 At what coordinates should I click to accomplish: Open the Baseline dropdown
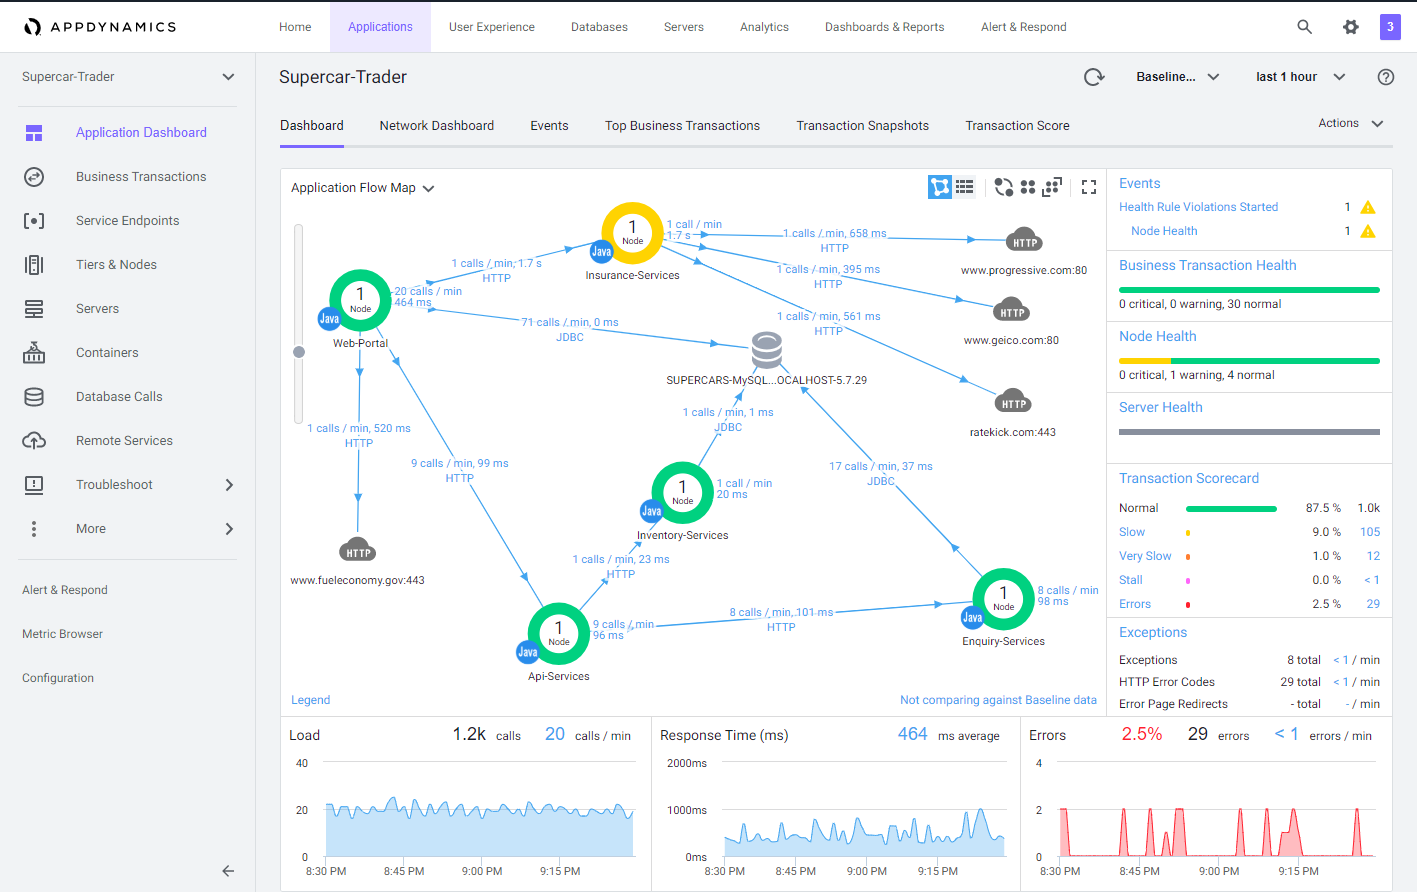1178,77
